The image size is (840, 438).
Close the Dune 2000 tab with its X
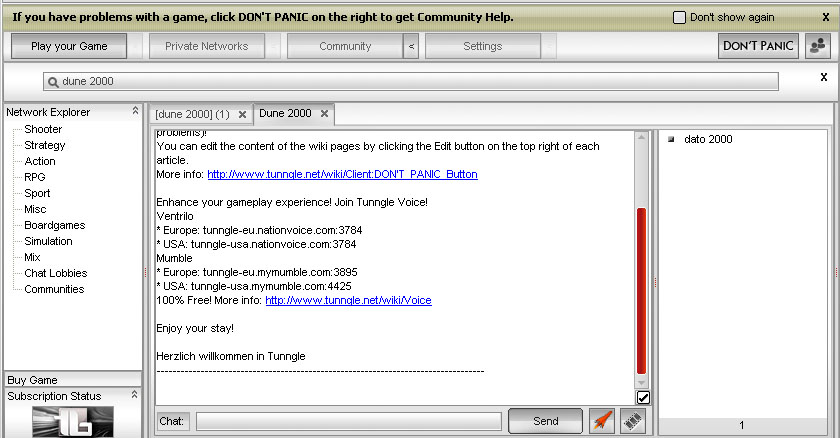(x=324, y=114)
